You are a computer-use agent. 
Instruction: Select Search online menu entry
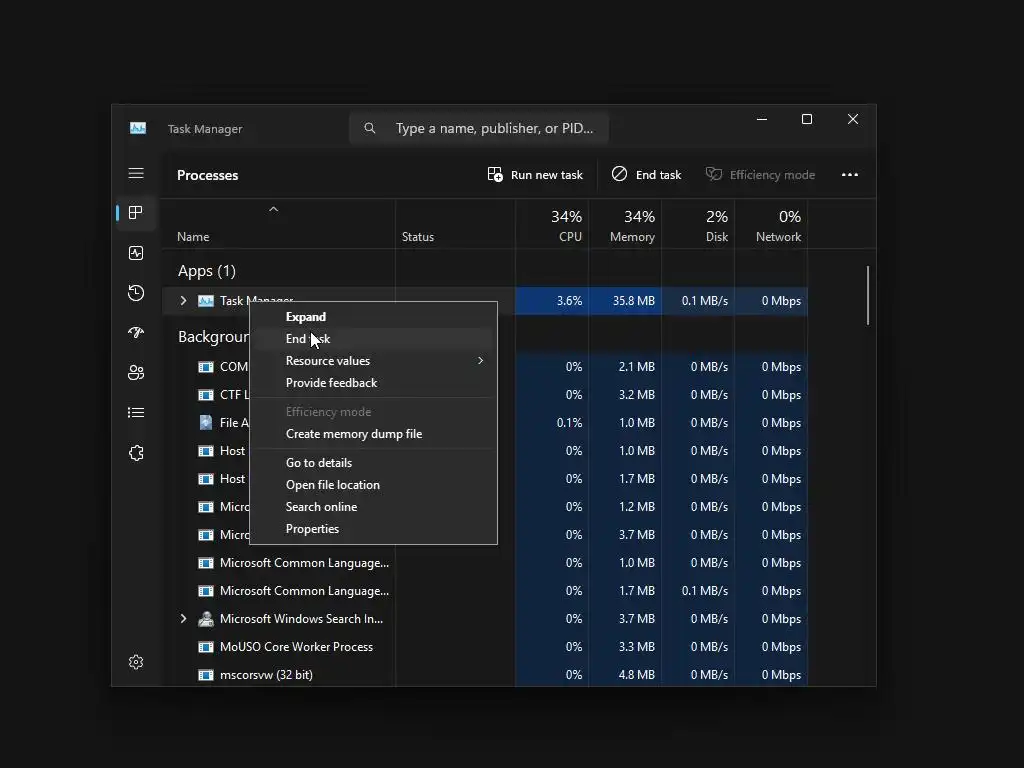coord(374,507)
